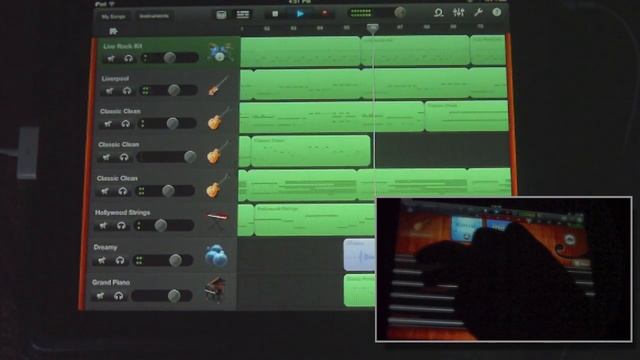The width and height of the screenshot is (640, 360).
Task: Adjust the Live Rock Kit volume slider
Action: (x=169, y=58)
